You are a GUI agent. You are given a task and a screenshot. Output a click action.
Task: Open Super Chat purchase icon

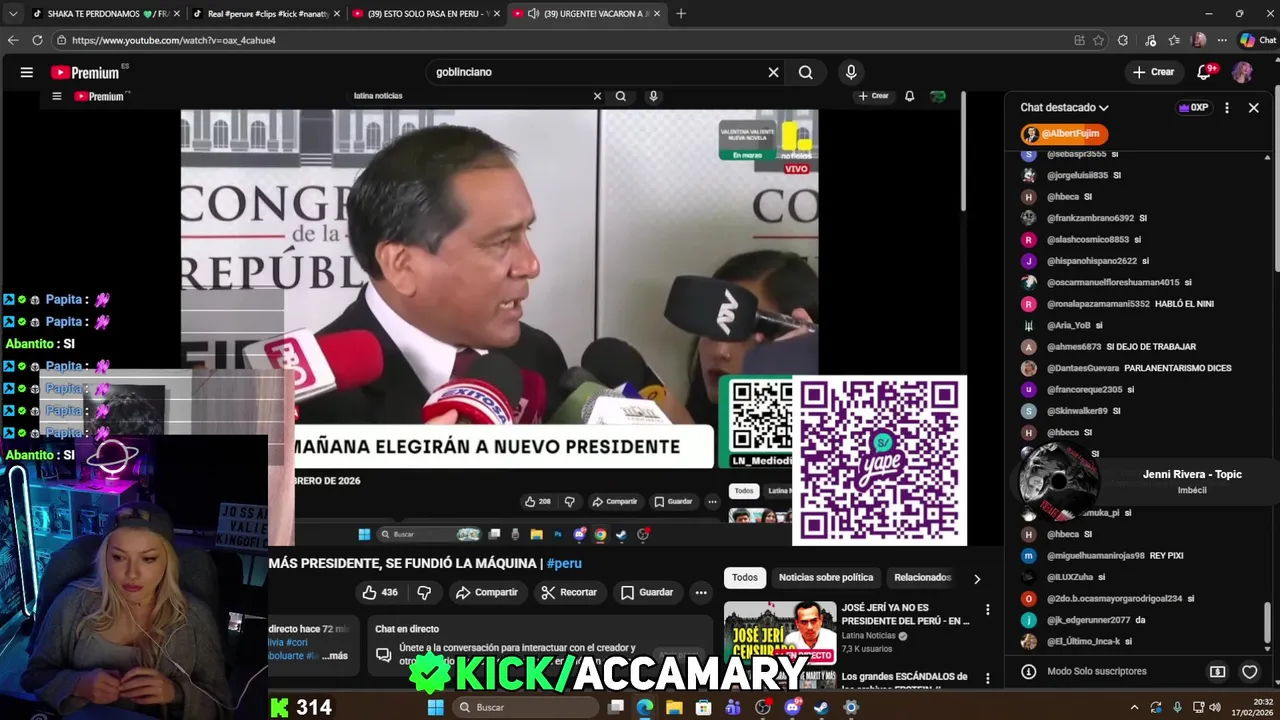[x=1217, y=672]
